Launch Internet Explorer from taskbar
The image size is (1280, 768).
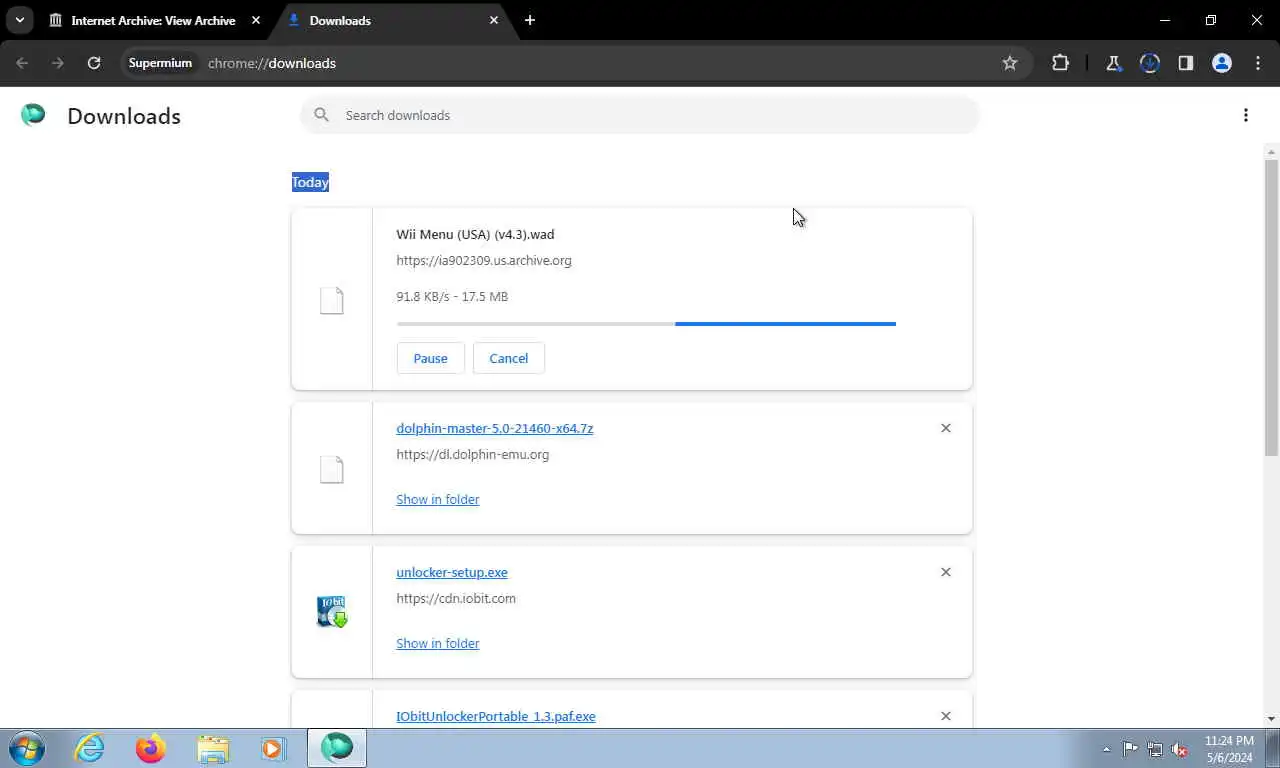tap(89, 748)
